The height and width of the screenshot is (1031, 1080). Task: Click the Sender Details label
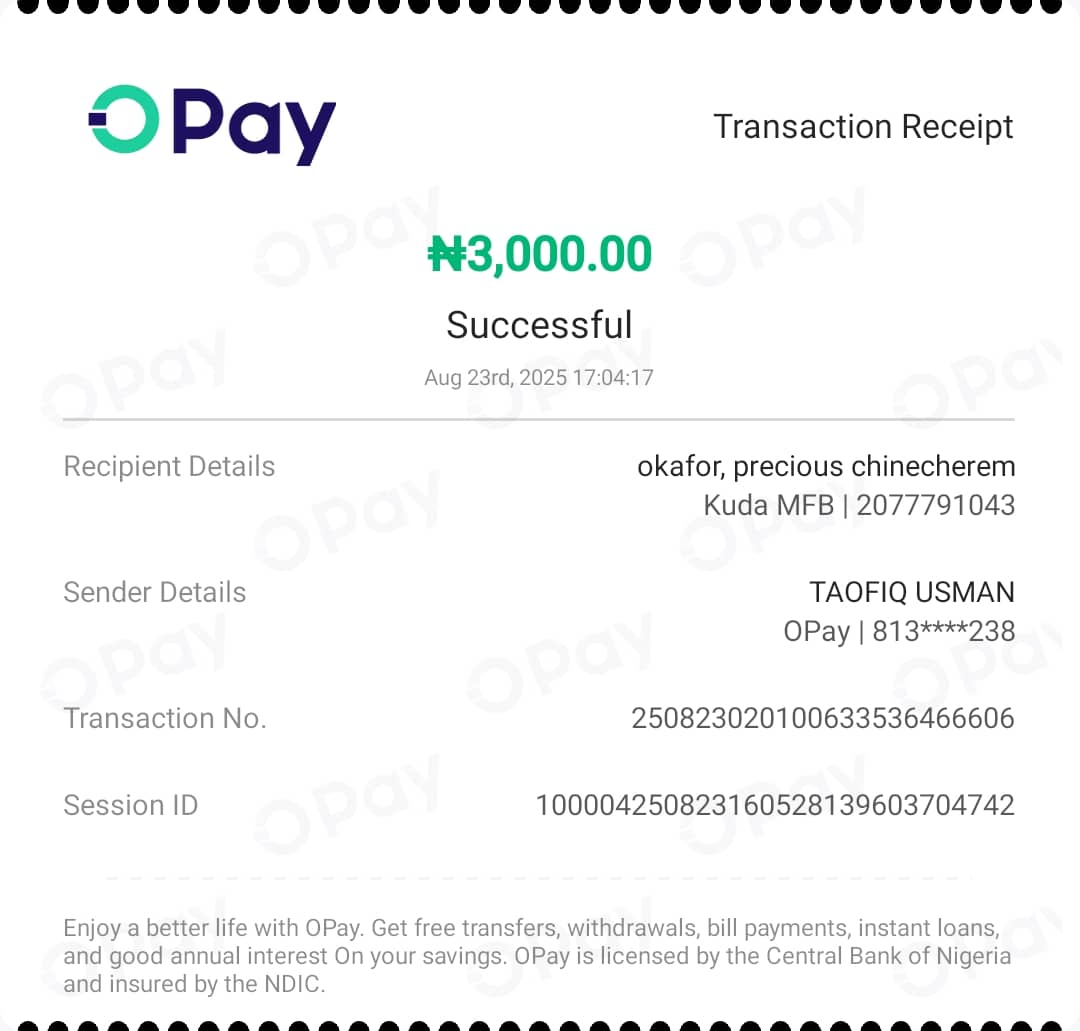point(155,592)
